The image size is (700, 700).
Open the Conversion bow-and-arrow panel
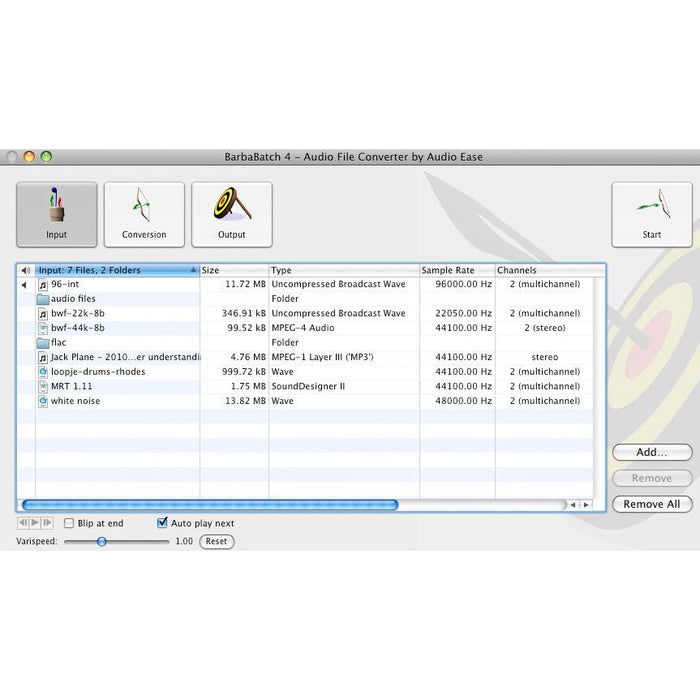click(x=144, y=214)
